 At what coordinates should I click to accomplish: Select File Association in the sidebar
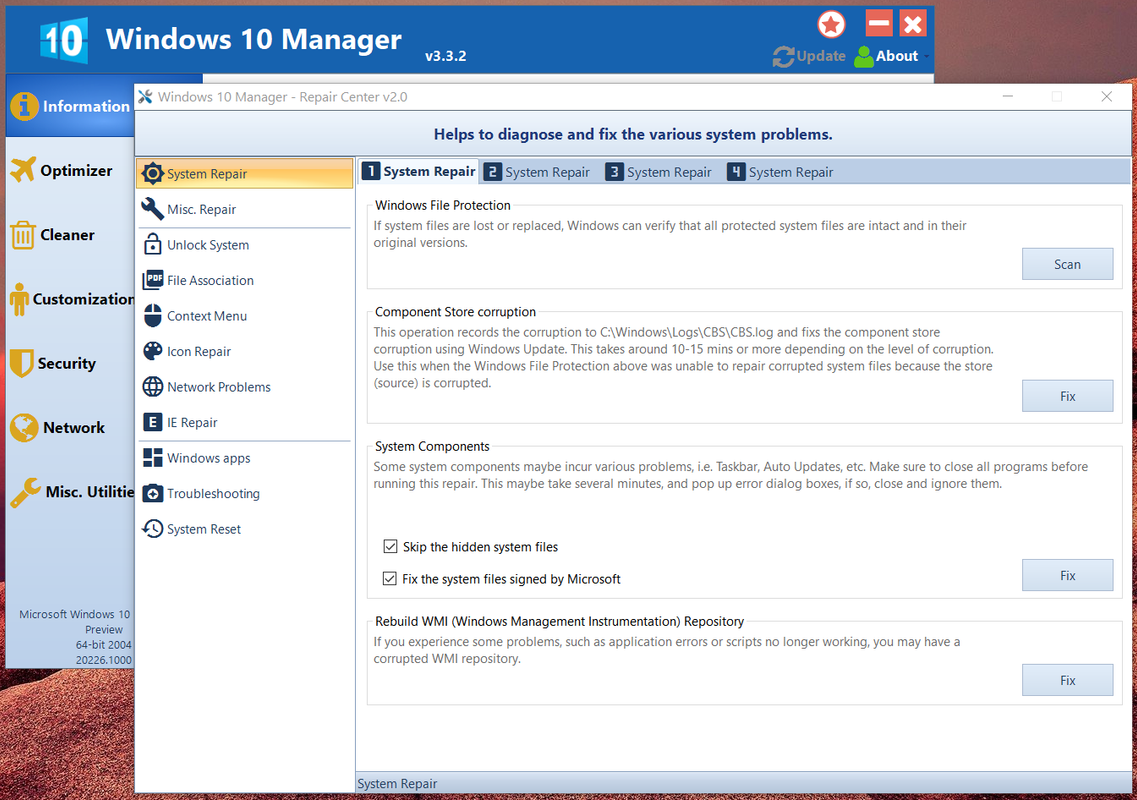[244, 280]
